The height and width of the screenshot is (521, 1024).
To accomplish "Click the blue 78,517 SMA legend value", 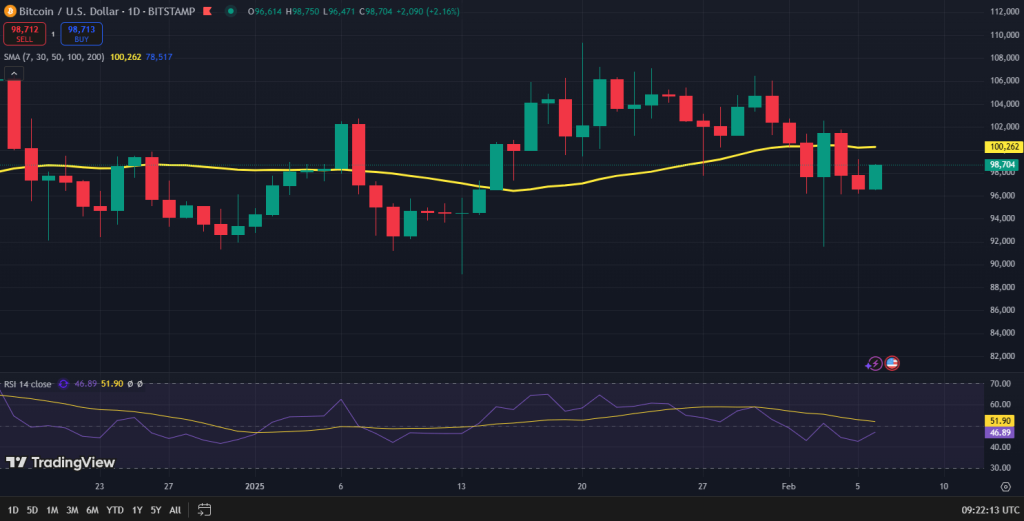I will click(x=159, y=57).
